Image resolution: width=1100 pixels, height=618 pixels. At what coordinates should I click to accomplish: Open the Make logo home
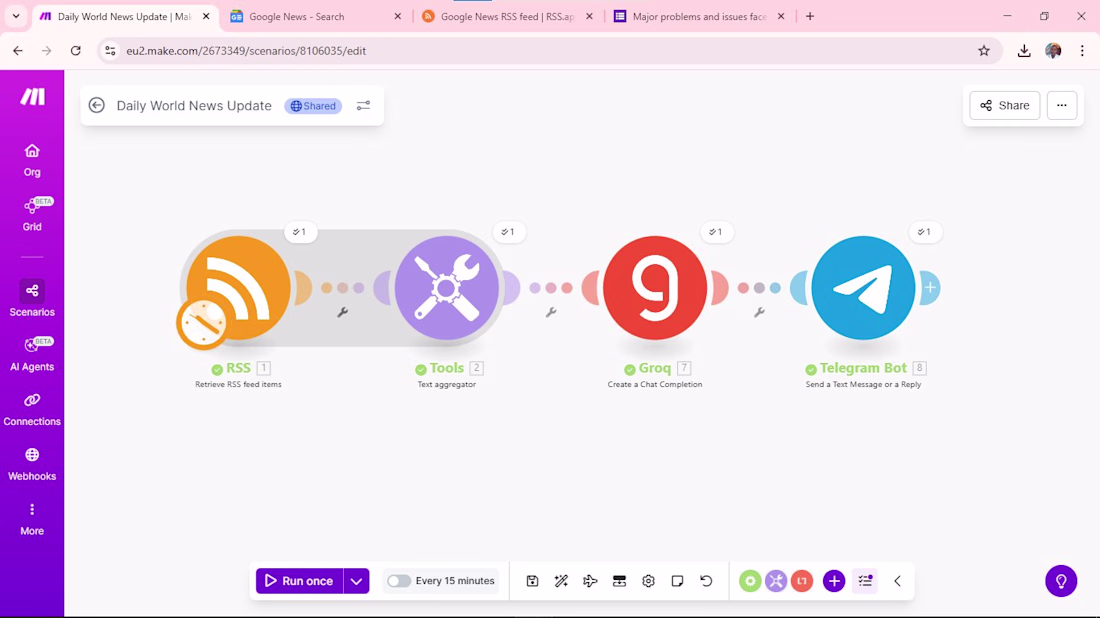[x=32, y=97]
